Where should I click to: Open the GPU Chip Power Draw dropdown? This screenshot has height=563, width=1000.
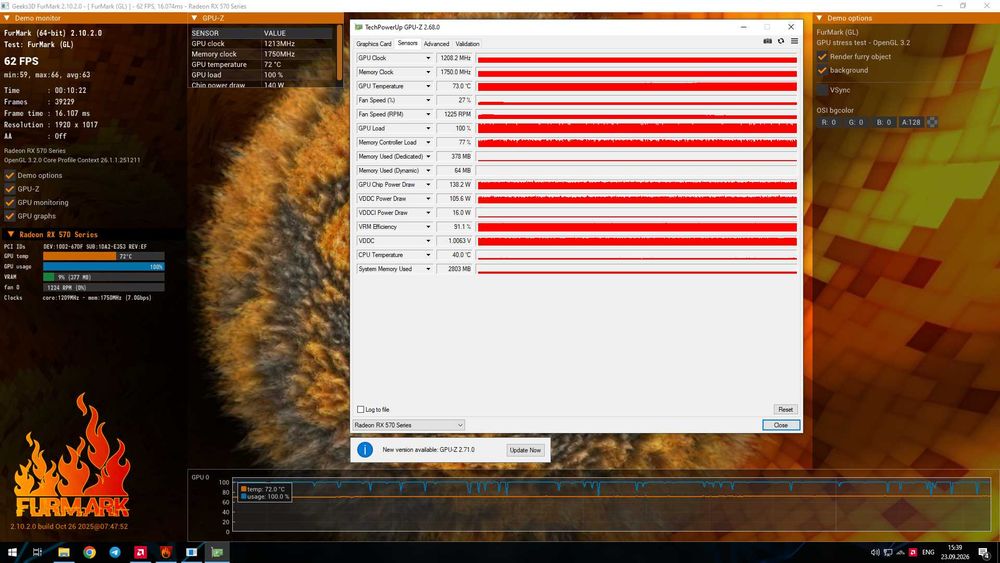[428, 184]
